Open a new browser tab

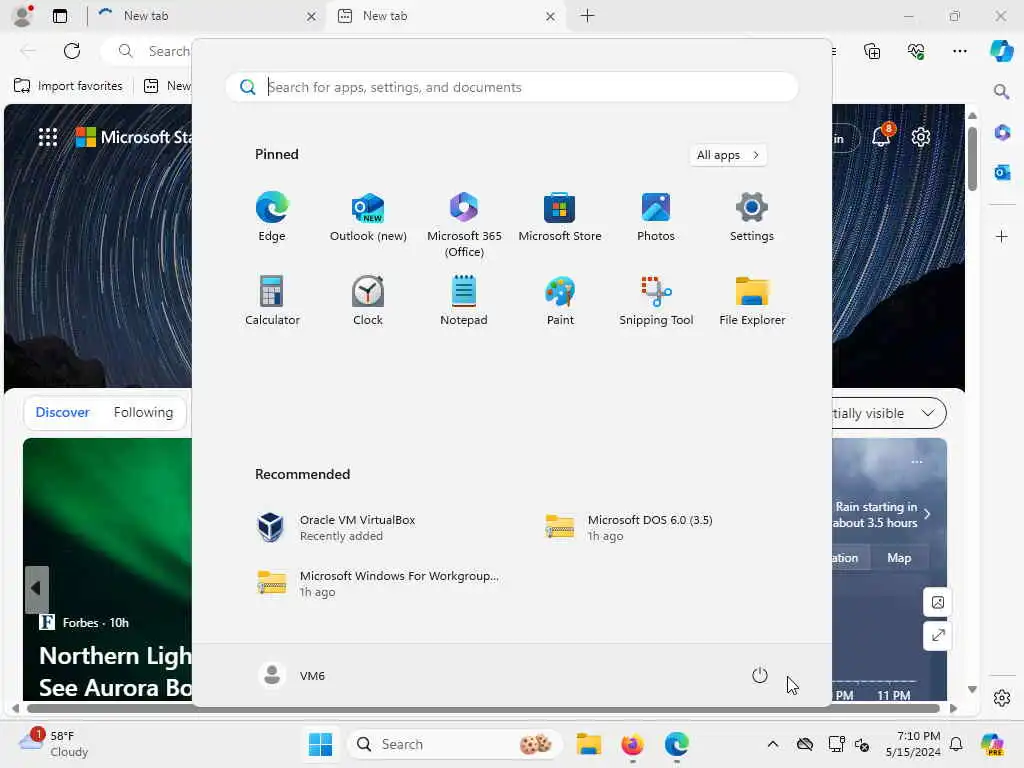[587, 16]
